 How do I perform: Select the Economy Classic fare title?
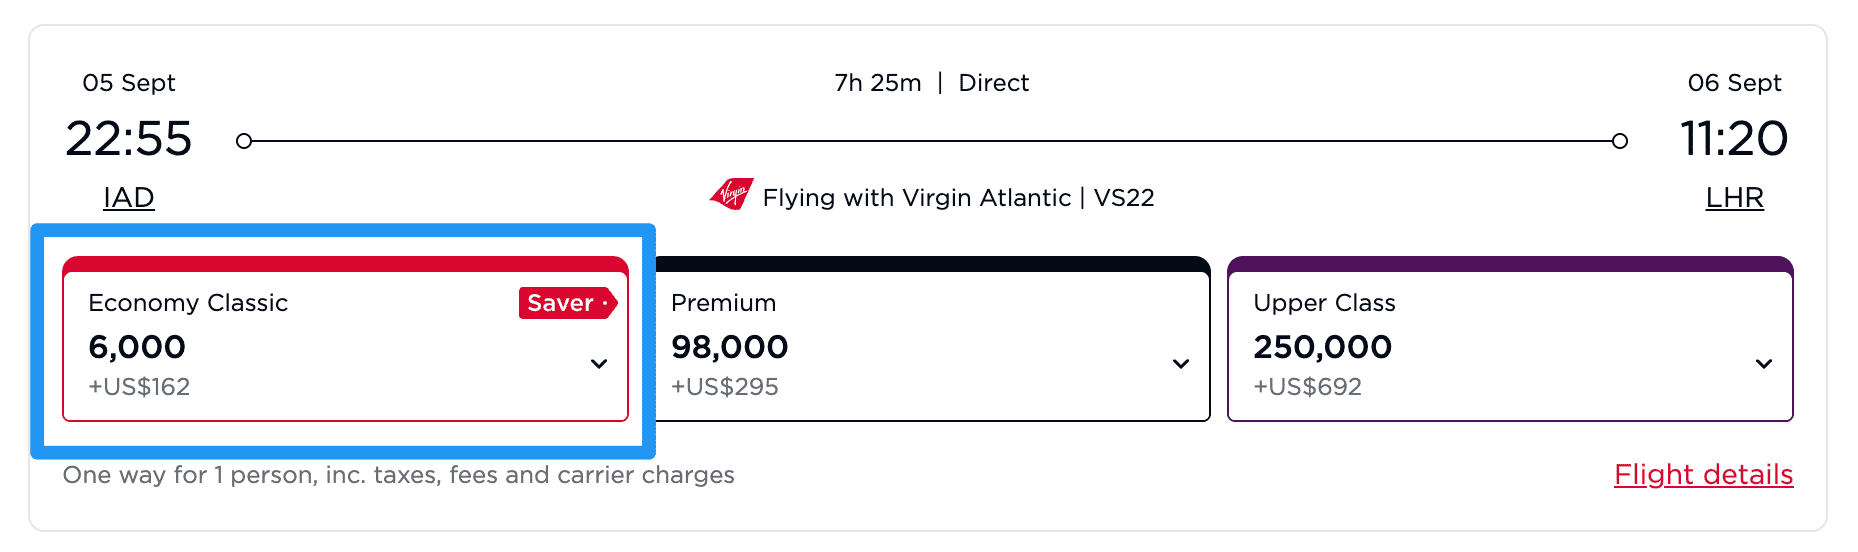click(188, 303)
